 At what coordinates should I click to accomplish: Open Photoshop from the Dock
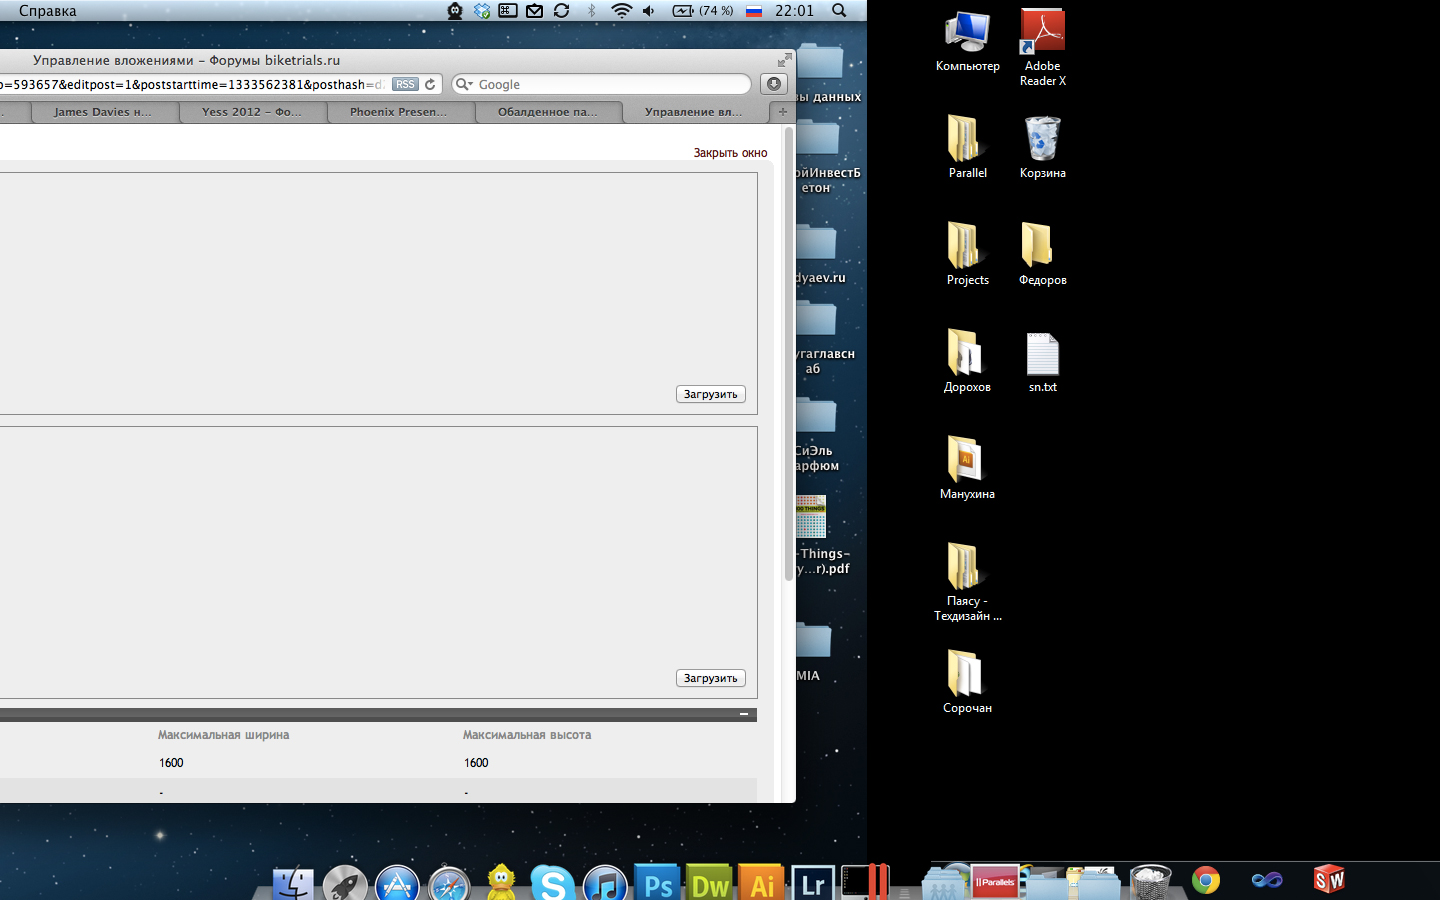pos(658,884)
